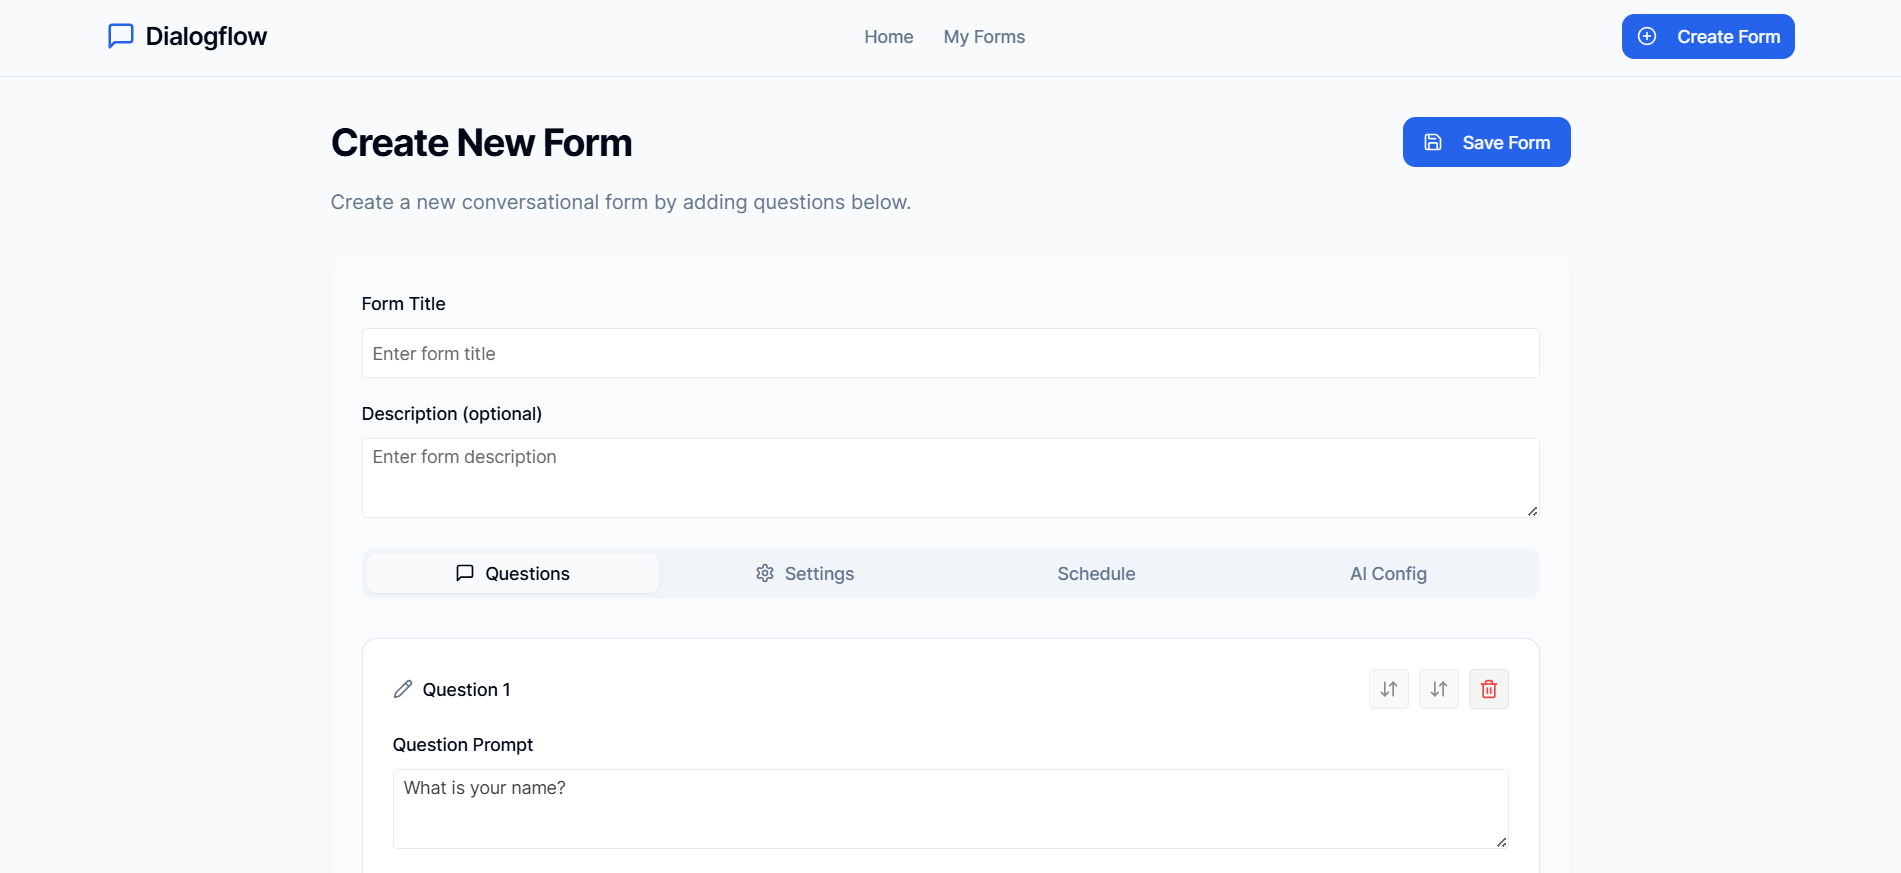Click the speech bubble icon on Questions tab

tap(465, 573)
